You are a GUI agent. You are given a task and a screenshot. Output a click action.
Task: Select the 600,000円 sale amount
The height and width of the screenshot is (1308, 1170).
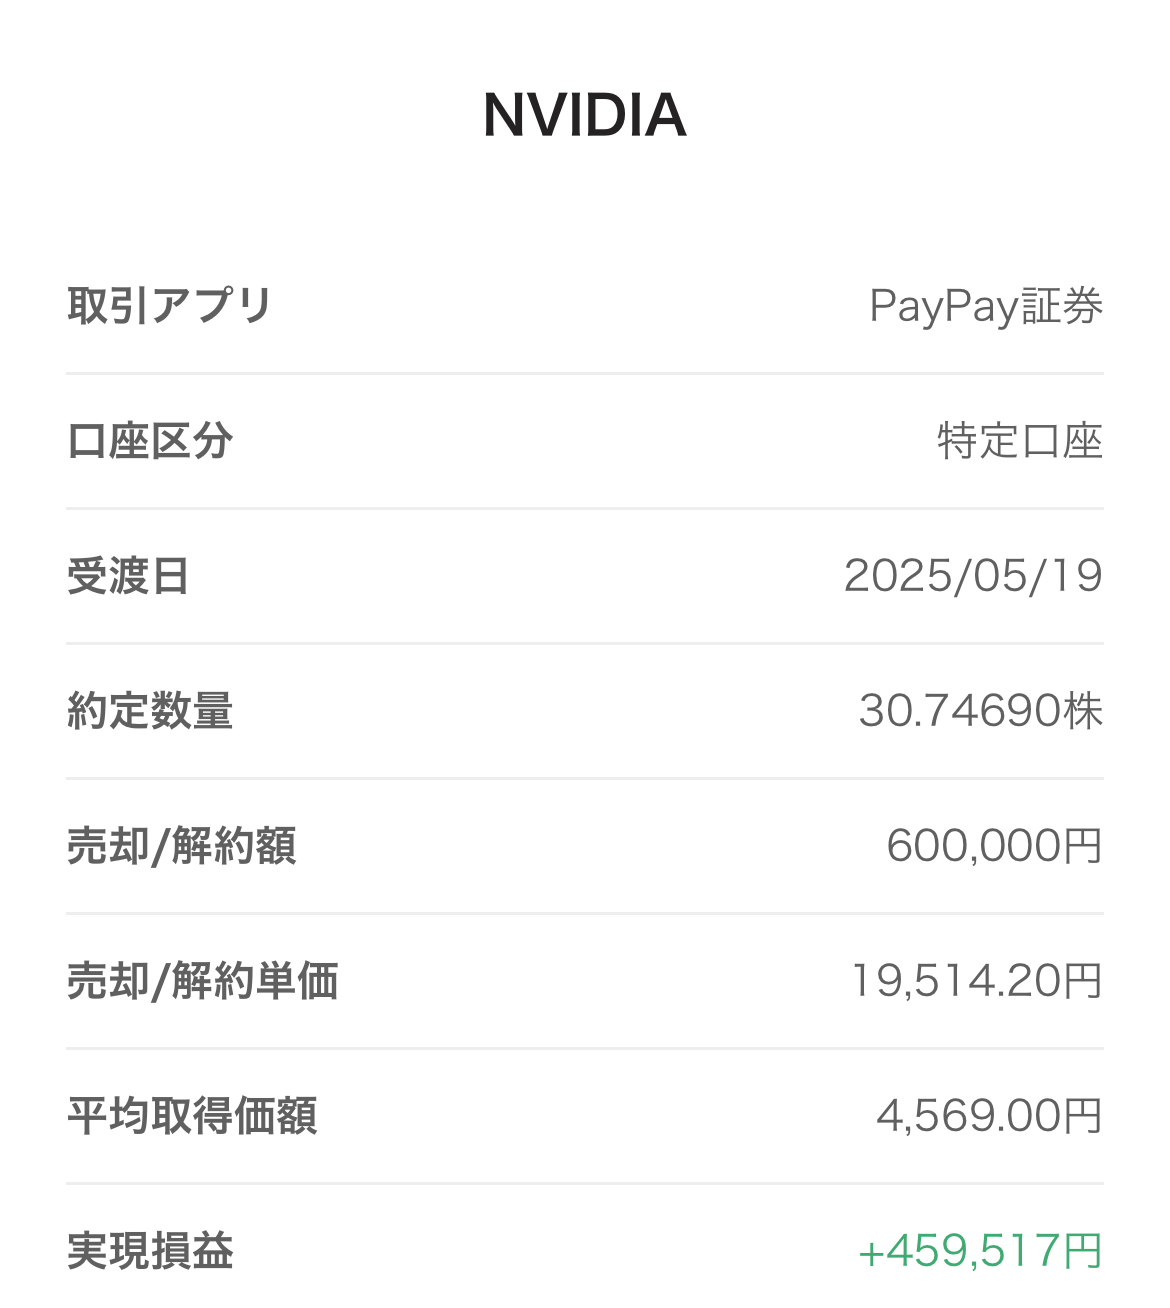[994, 846]
